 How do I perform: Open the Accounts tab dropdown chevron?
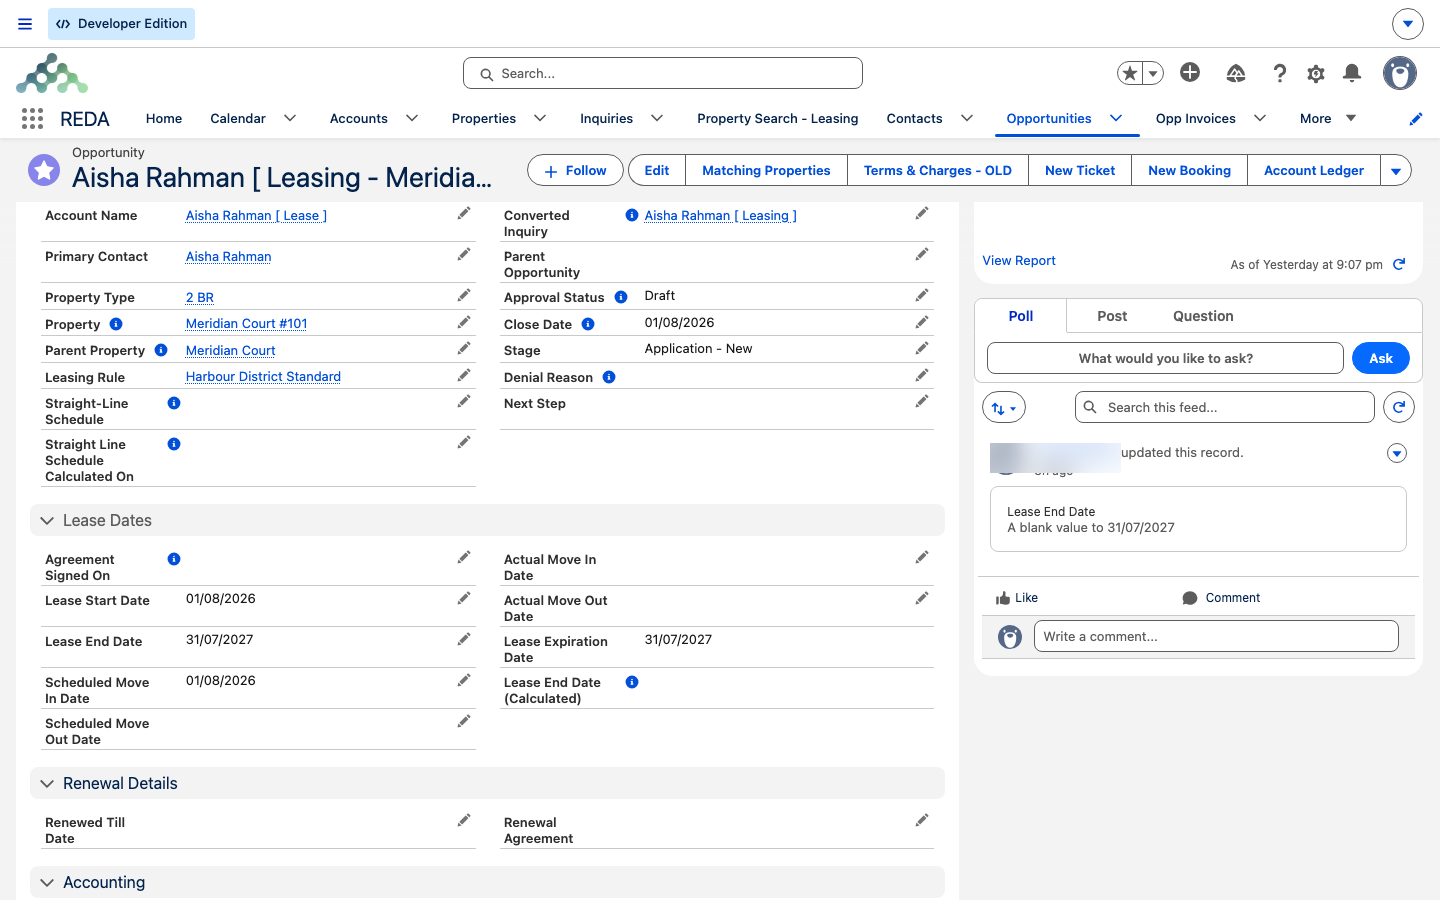pyautogui.click(x=412, y=118)
